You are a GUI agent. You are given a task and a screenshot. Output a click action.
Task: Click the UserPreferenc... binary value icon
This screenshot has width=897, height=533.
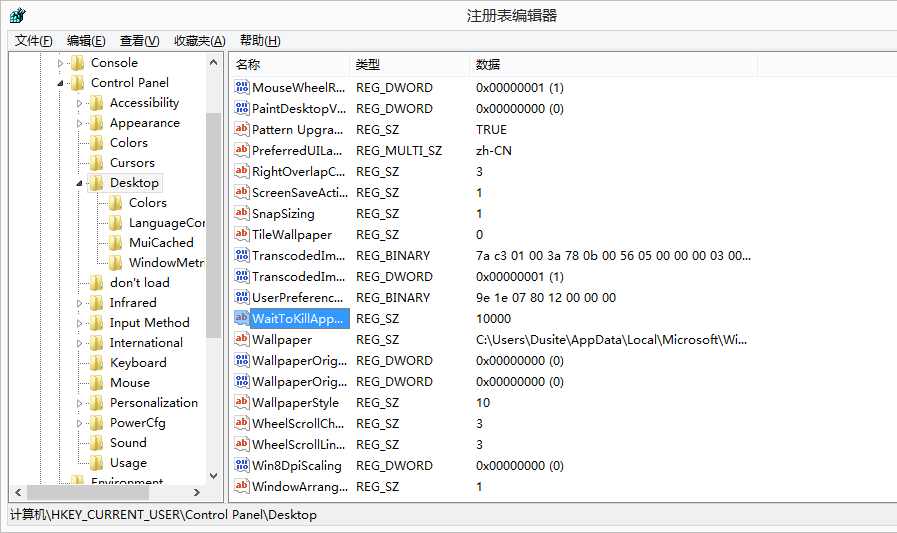pyautogui.click(x=241, y=297)
